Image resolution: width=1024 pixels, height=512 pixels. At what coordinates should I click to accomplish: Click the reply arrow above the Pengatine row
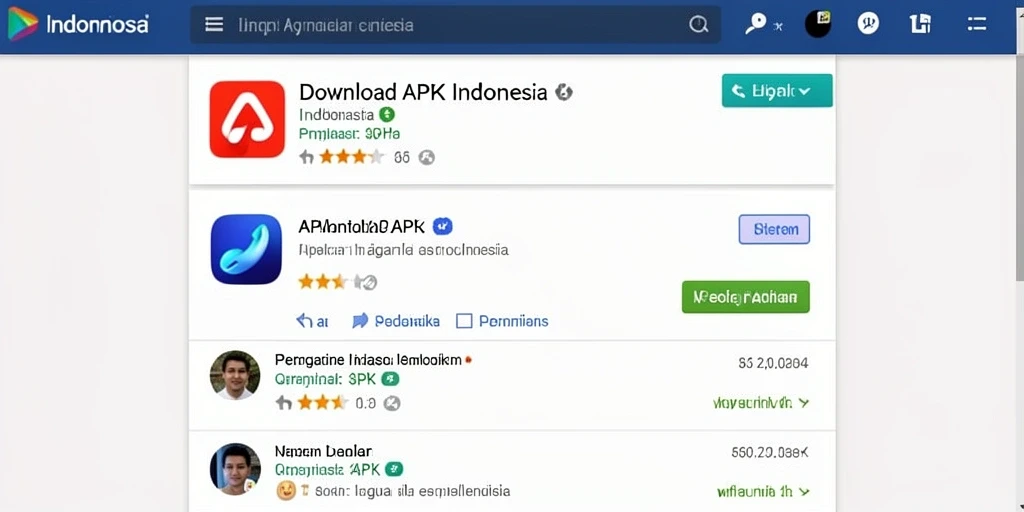pos(305,321)
